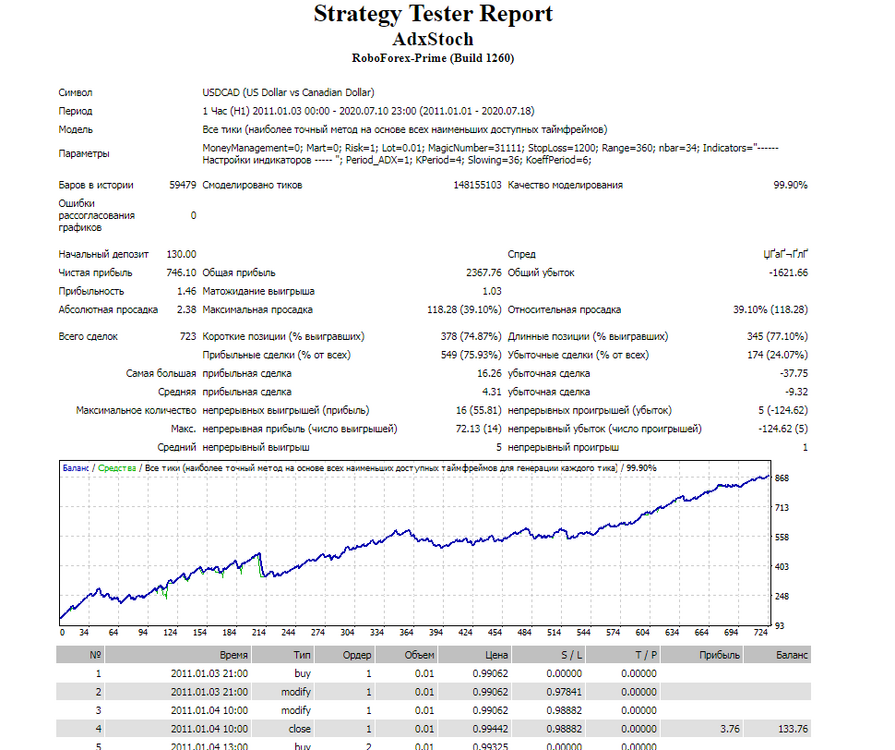895x750 pixels.
Task: Select the 'MoneyManagement=0; Mart=0' parameters text
Action: point(490,154)
